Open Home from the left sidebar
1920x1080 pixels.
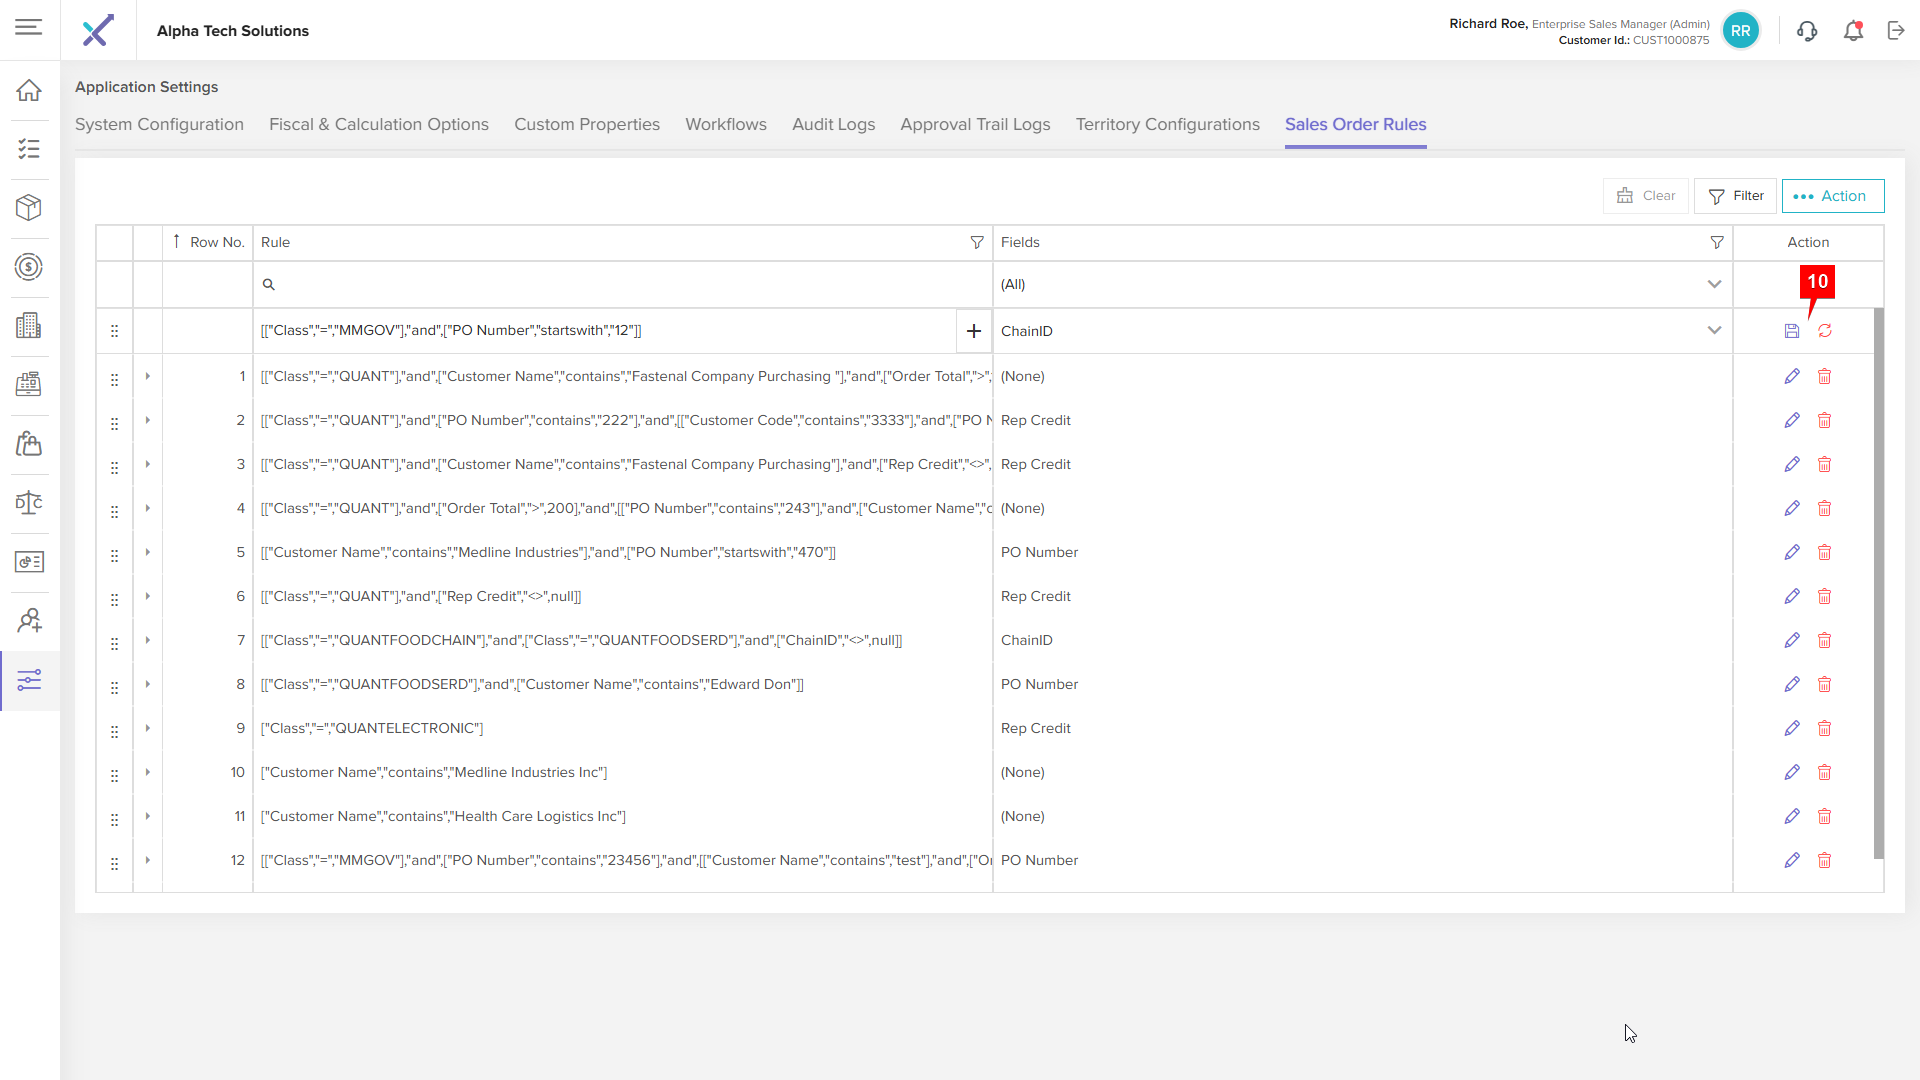point(29,90)
